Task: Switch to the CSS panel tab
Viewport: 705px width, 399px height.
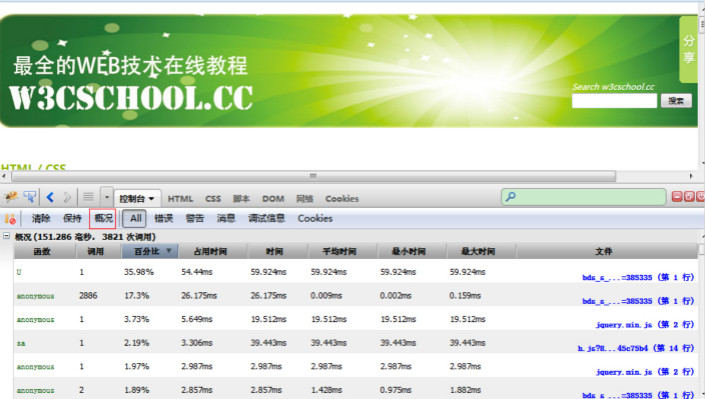Action: (x=213, y=198)
